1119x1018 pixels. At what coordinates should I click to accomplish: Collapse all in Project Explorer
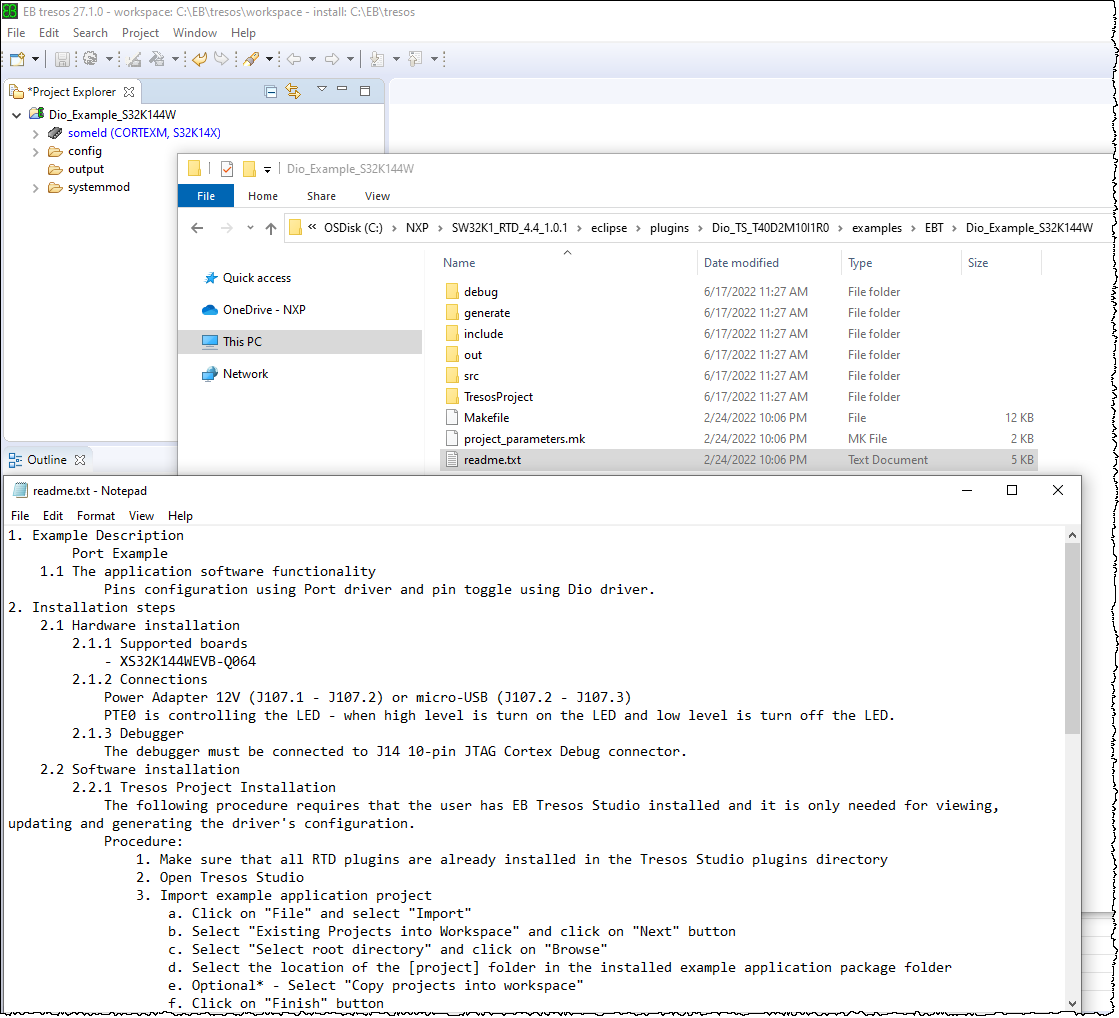[x=271, y=92]
